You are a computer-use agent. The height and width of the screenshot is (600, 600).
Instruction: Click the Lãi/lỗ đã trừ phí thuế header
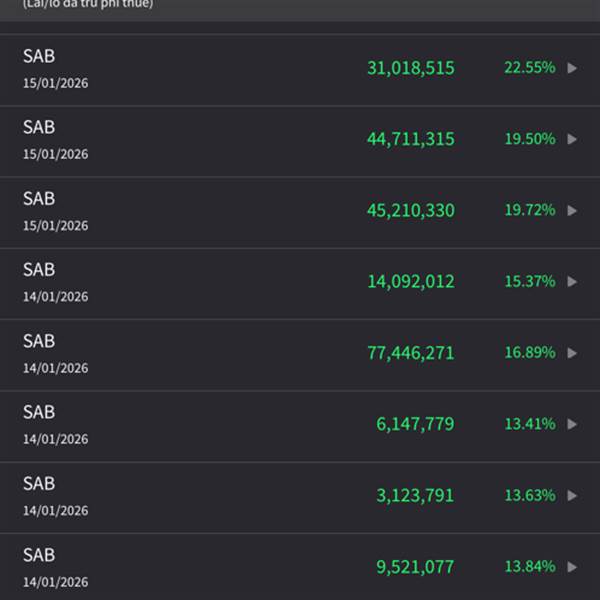(88, 4)
